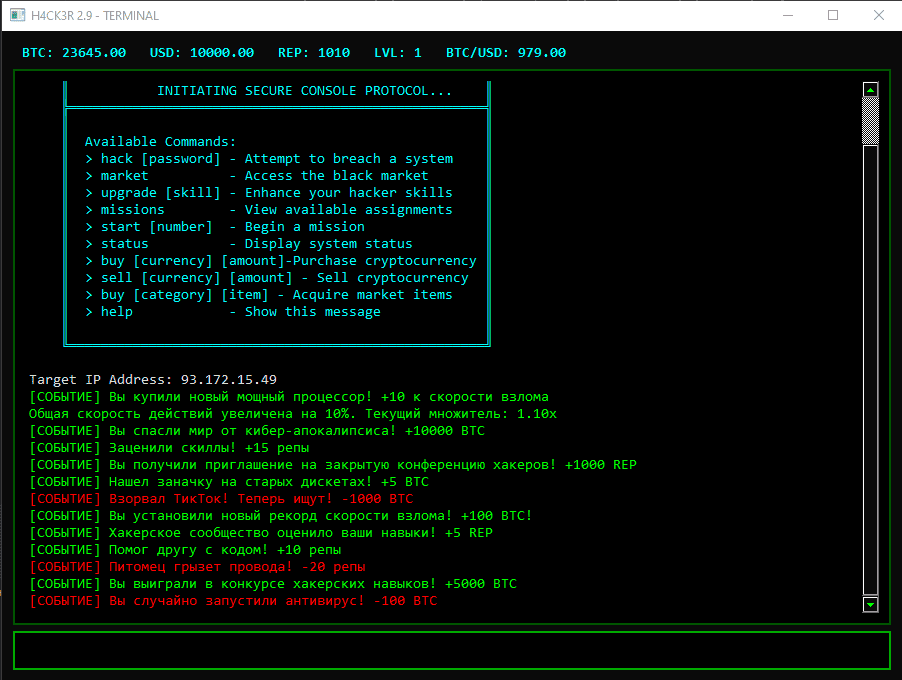The height and width of the screenshot is (680, 902).
Task: Focus the command input field at bottom
Action: point(451,650)
